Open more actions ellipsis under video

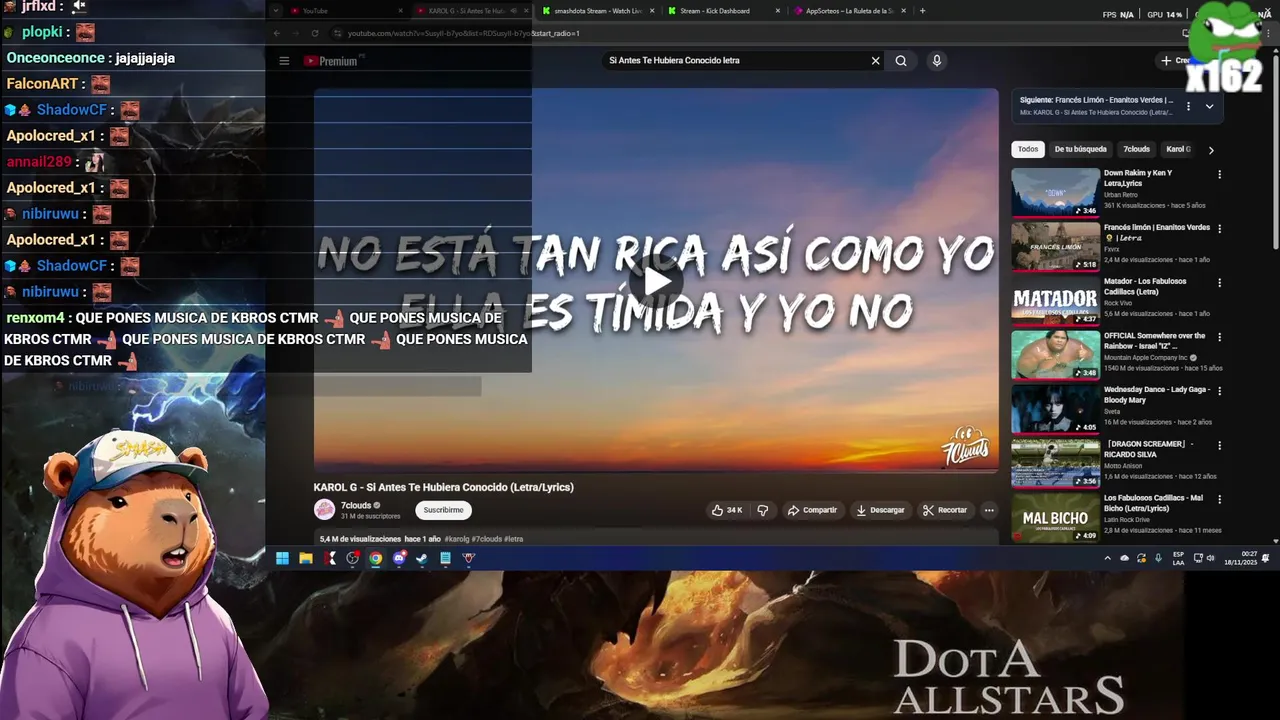pos(989,510)
